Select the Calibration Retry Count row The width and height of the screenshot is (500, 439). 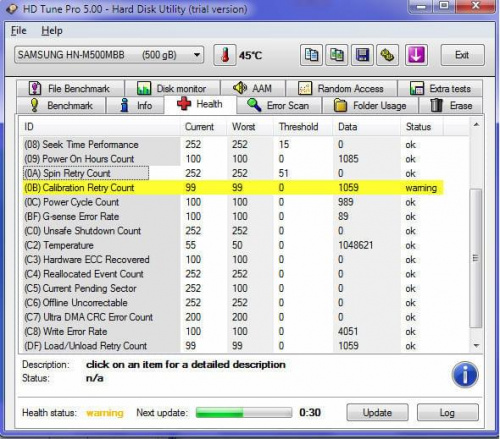coord(233,188)
